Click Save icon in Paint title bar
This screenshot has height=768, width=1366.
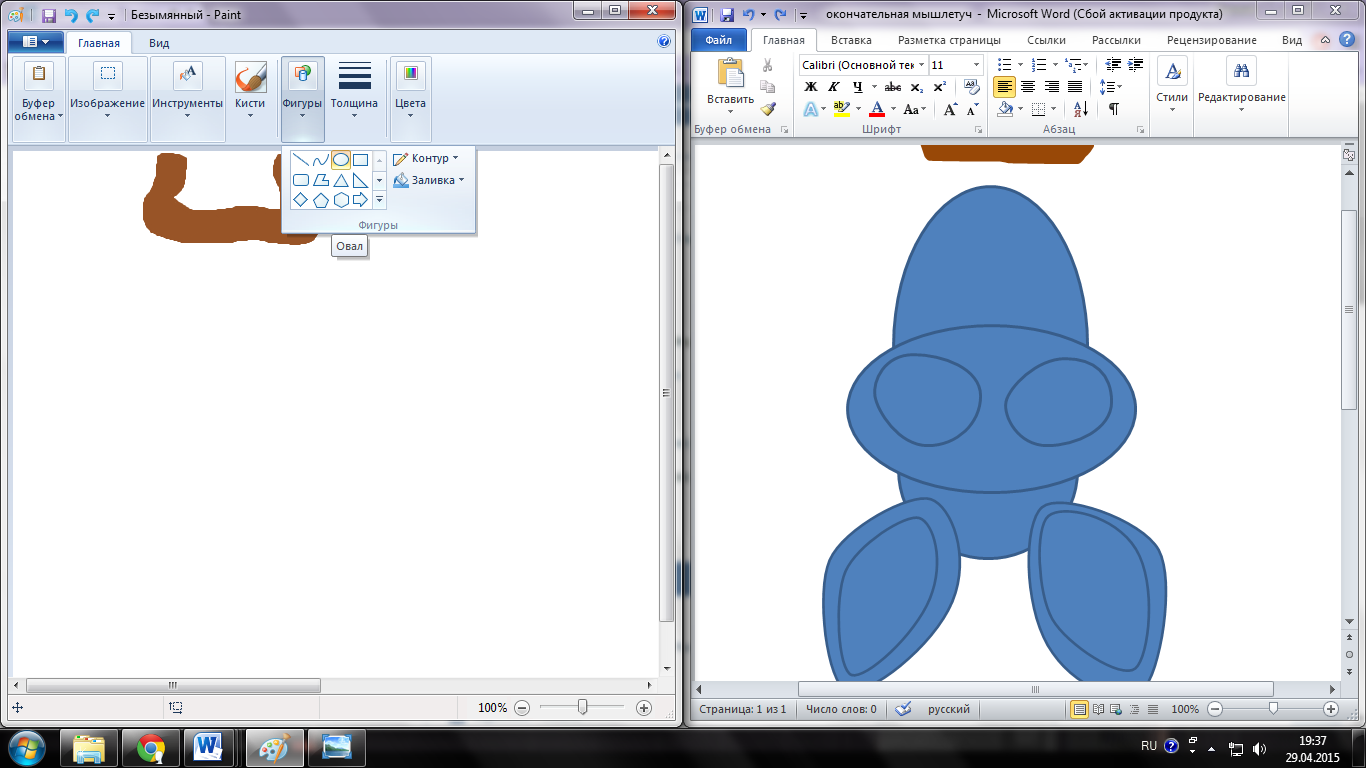pyautogui.click(x=48, y=15)
